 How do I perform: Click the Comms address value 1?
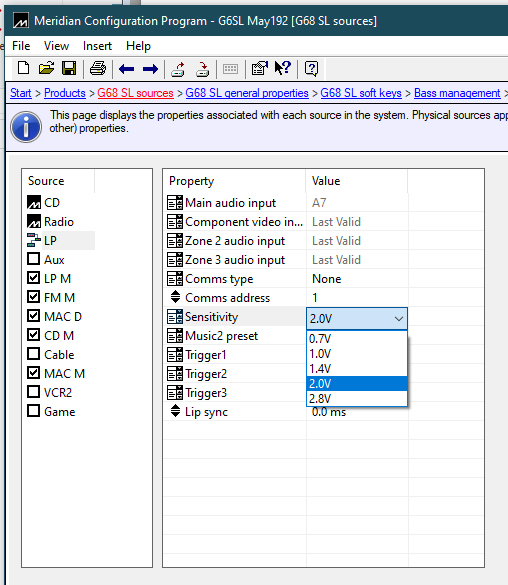[315, 298]
